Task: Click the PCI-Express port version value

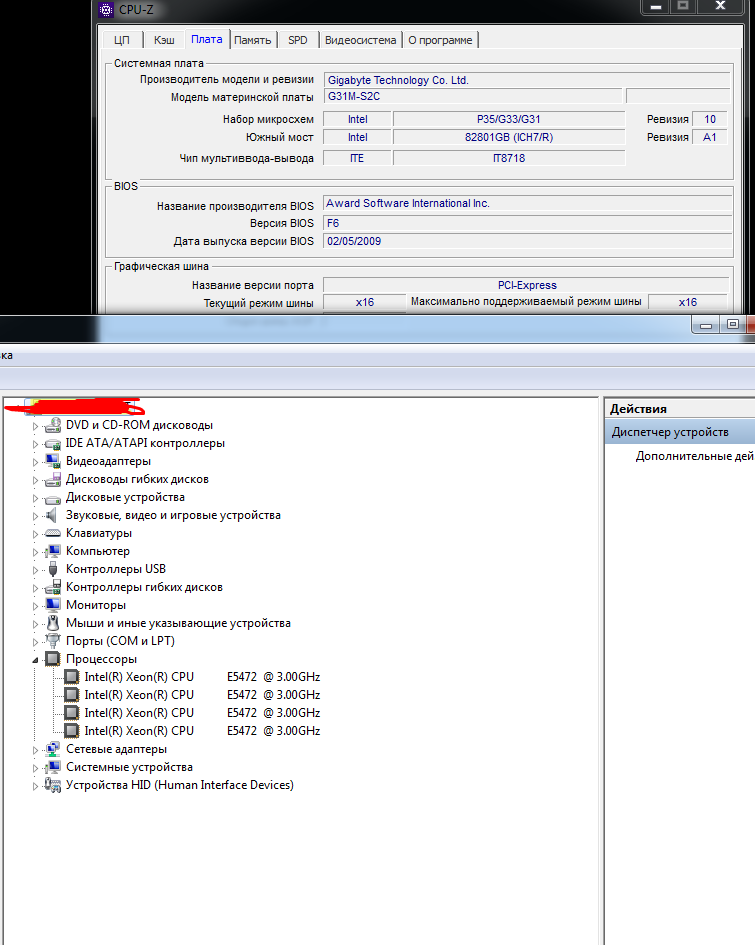Action: point(527,285)
